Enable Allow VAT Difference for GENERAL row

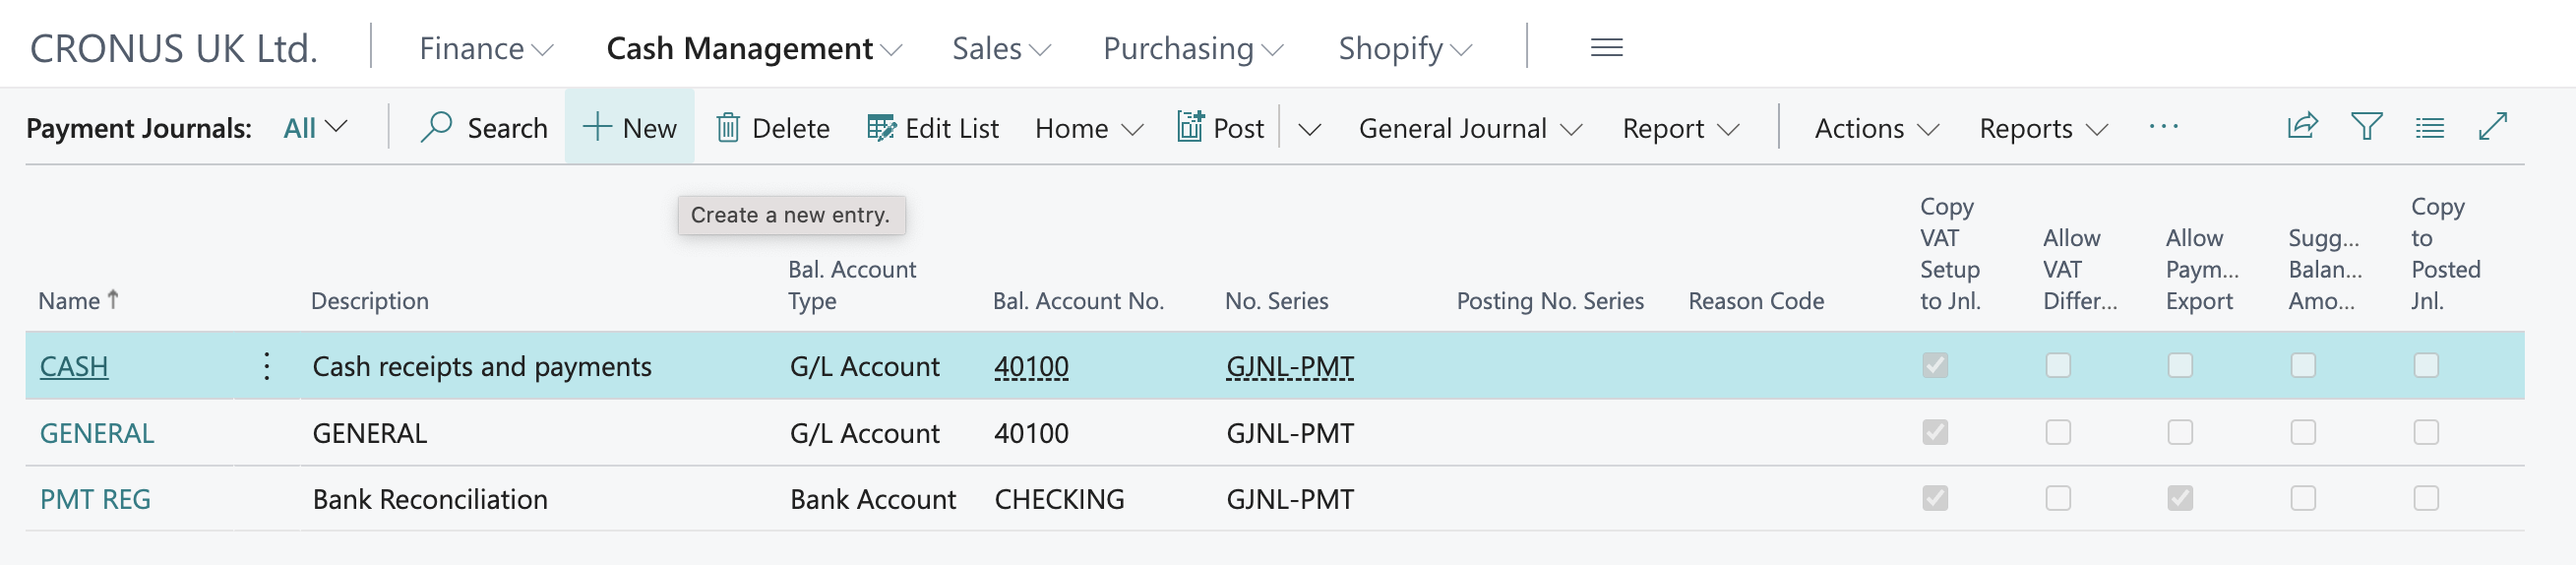[2058, 432]
